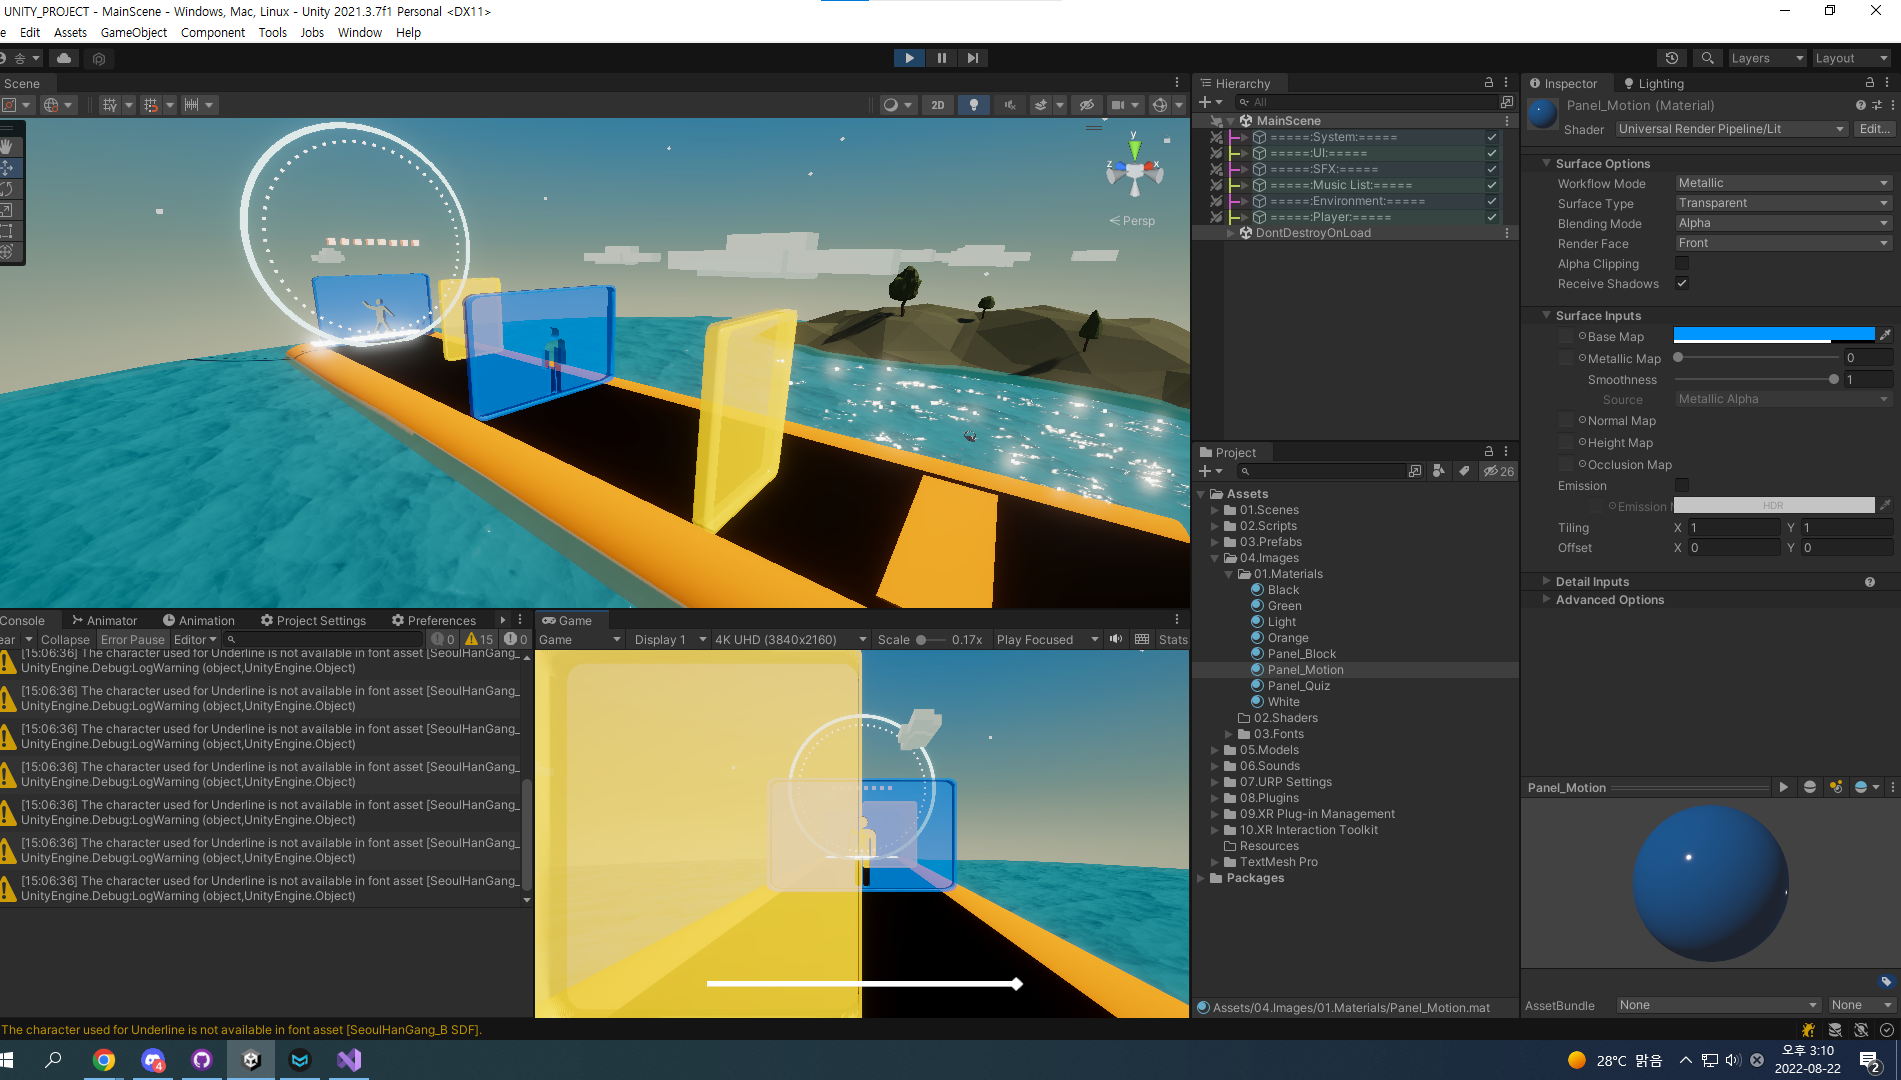Change the Surface Type dropdown
Image resolution: width=1901 pixels, height=1080 pixels.
[x=1784, y=203]
